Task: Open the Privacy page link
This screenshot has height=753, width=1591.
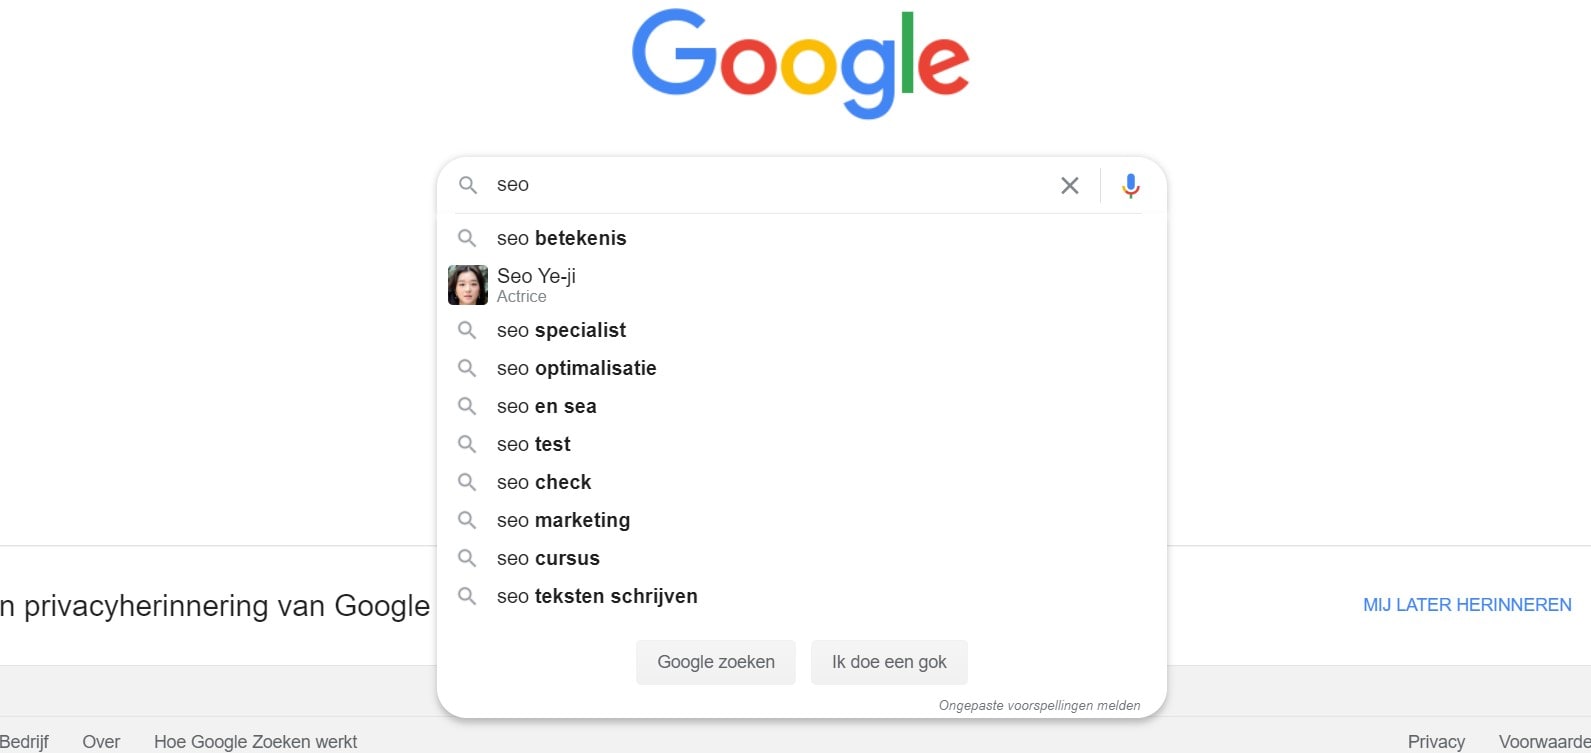Action: (x=1435, y=741)
